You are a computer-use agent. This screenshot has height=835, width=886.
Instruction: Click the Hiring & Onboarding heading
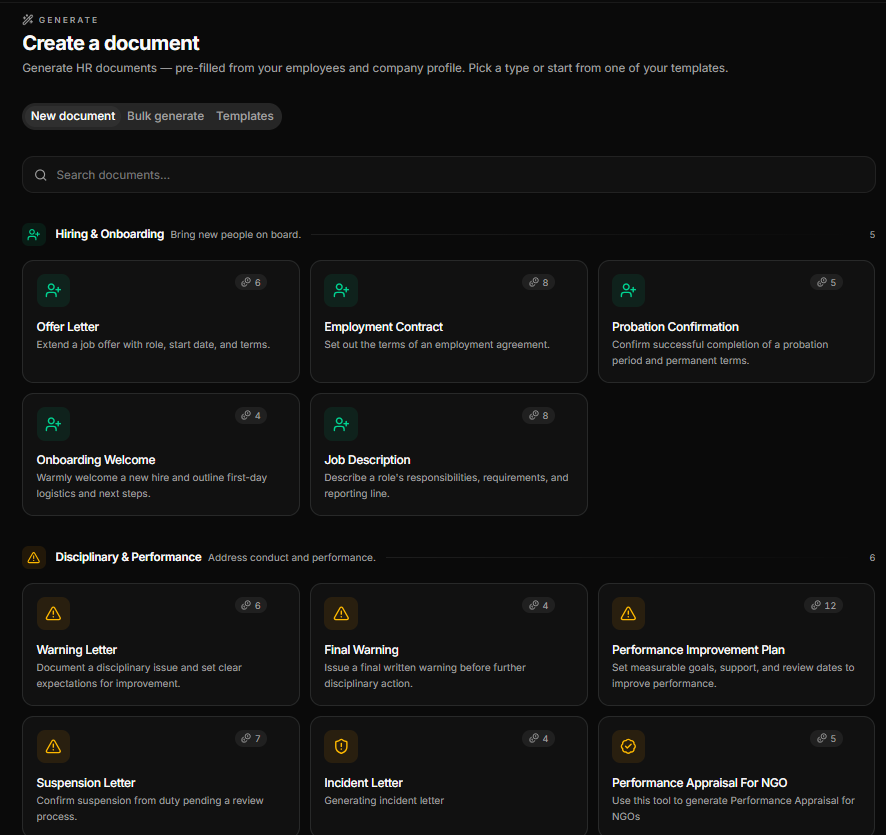[x=110, y=234]
